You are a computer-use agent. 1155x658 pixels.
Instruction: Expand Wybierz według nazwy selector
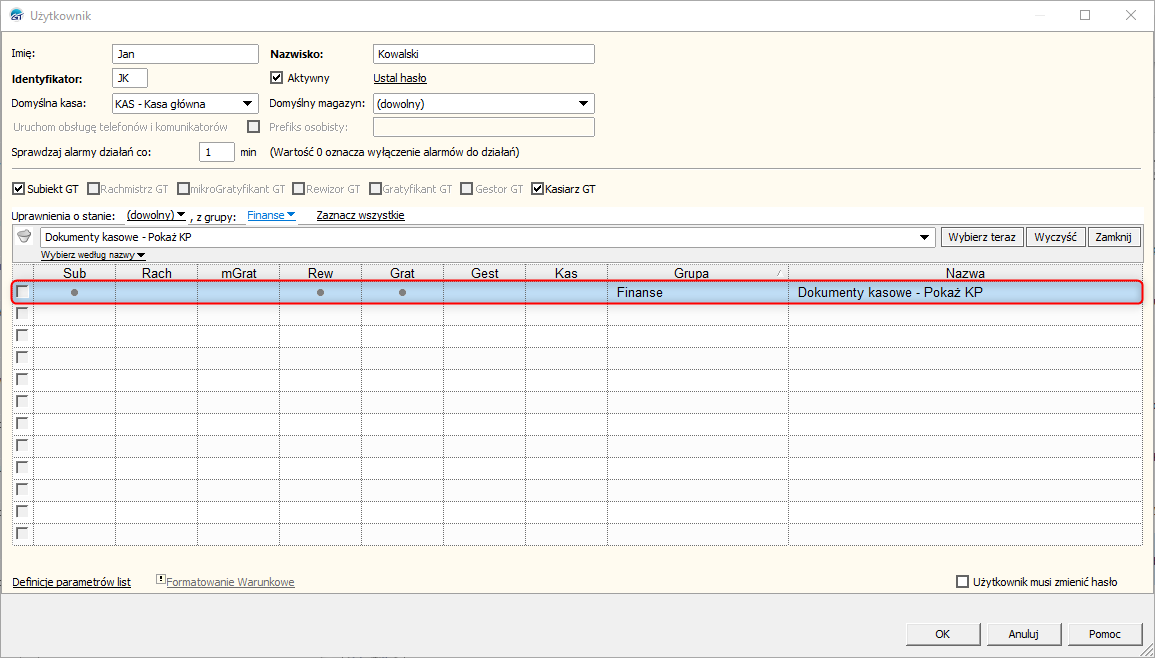tap(93, 255)
